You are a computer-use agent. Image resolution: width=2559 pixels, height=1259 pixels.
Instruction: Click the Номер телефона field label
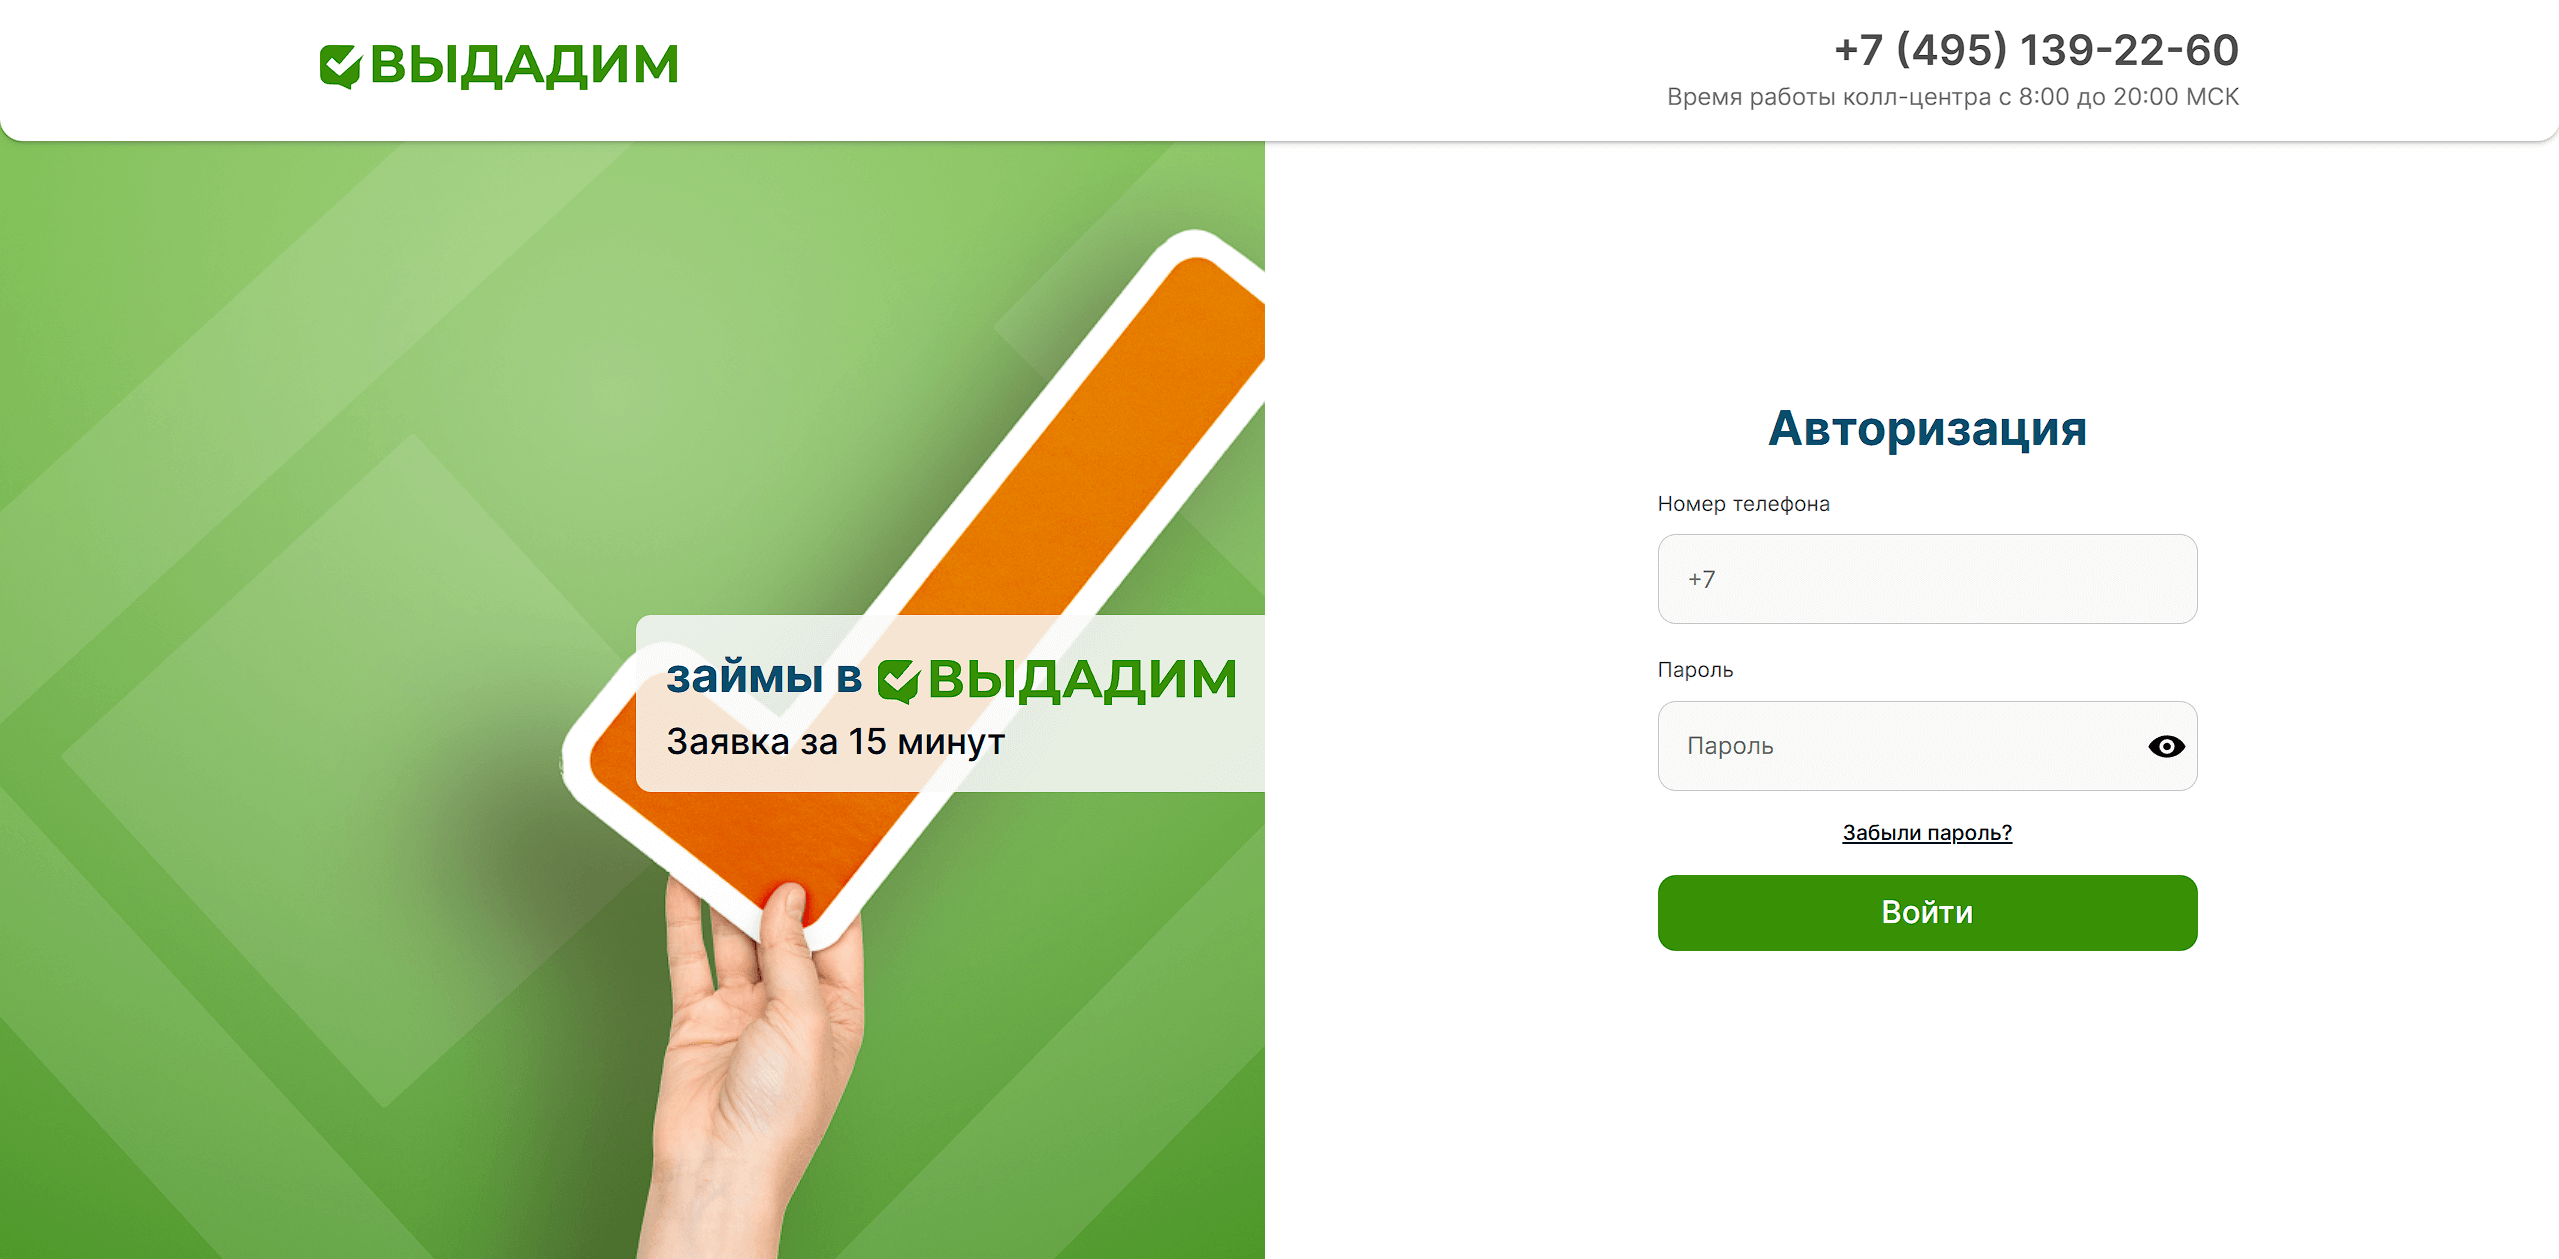[x=1743, y=504]
